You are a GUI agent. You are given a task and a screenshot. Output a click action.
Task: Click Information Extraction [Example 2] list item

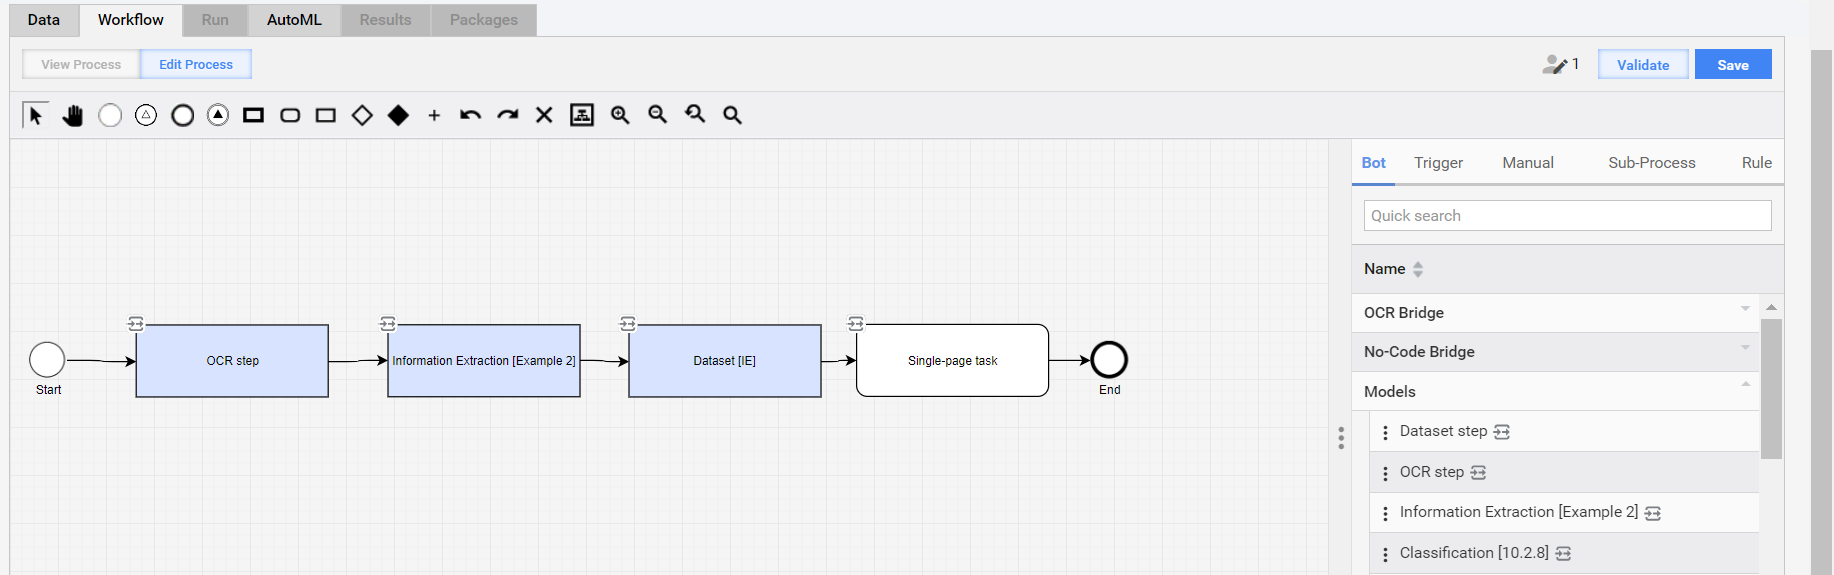tap(1564, 513)
